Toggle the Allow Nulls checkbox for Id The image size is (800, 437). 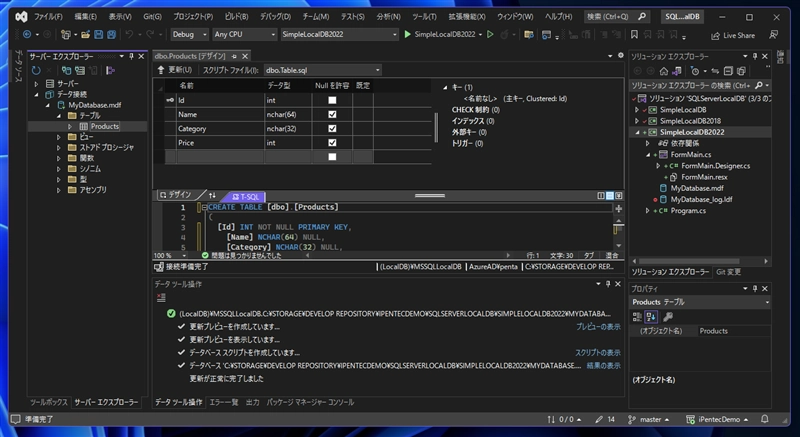332,100
